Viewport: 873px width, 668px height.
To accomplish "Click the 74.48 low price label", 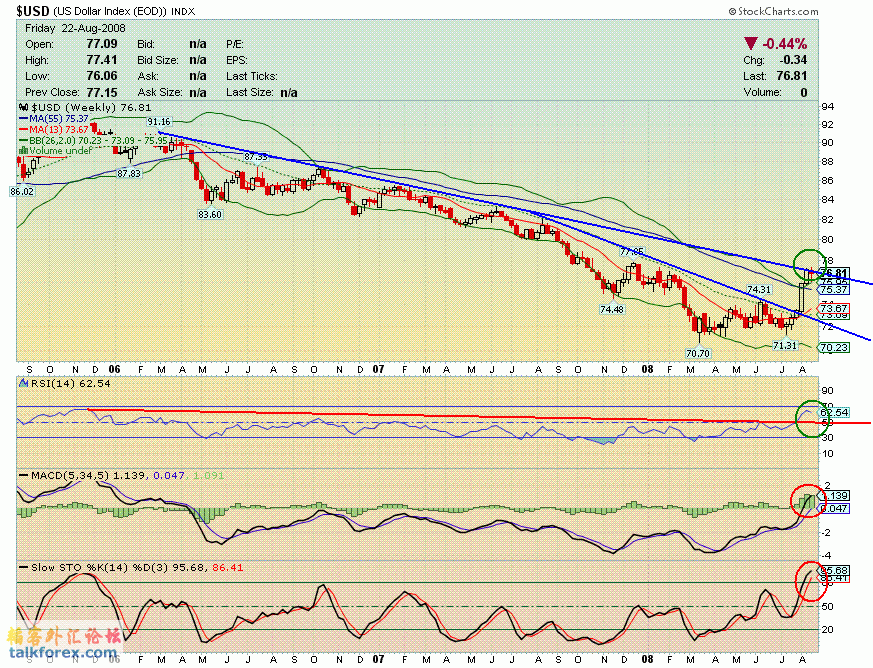I will tap(611, 310).
